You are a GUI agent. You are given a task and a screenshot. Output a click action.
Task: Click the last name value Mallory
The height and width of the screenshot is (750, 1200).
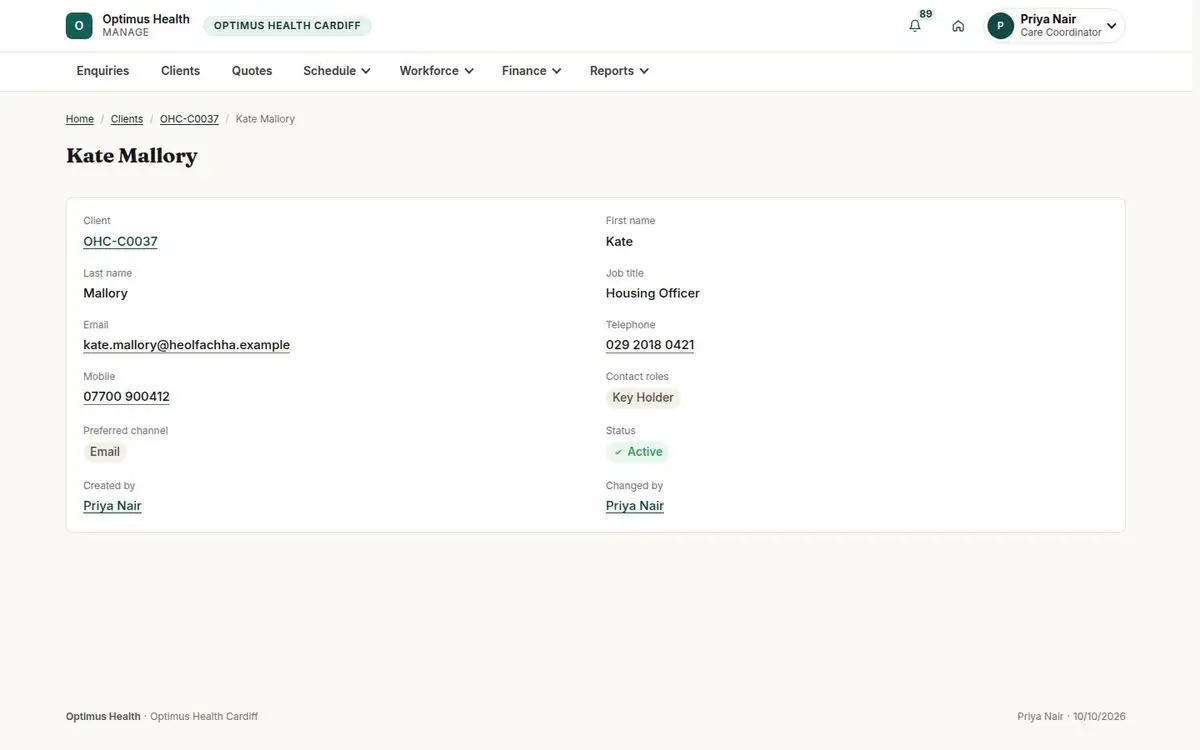(x=105, y=293)
